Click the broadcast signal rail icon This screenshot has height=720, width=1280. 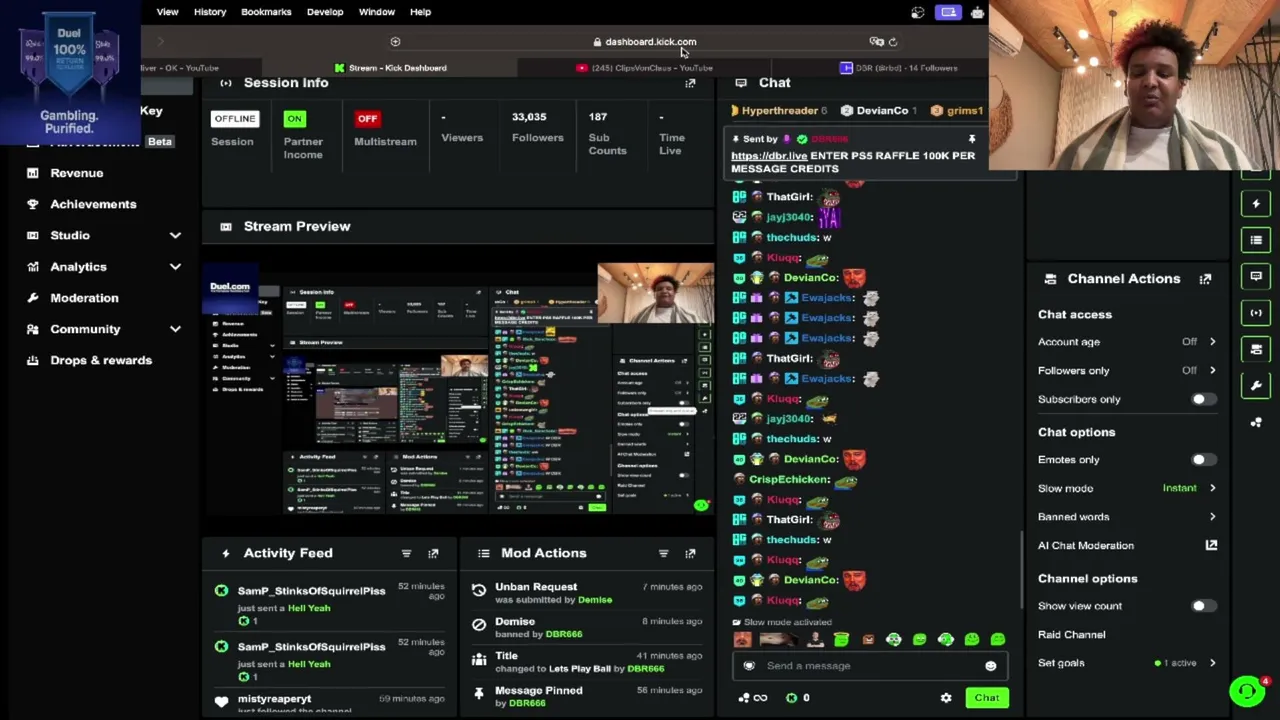point(1256,313)
